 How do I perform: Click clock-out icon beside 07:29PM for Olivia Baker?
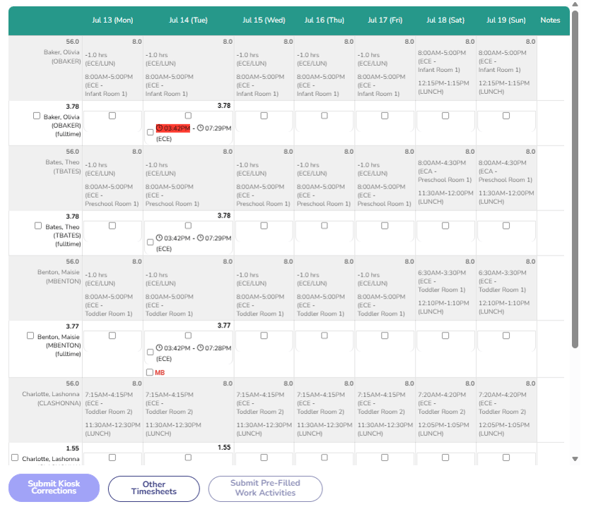[x=201, y=128]
